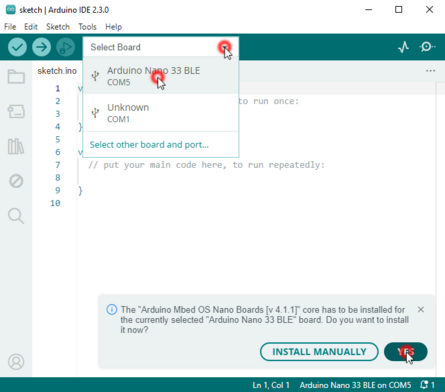
Task: Open the File menu
Action: [10, 27]
